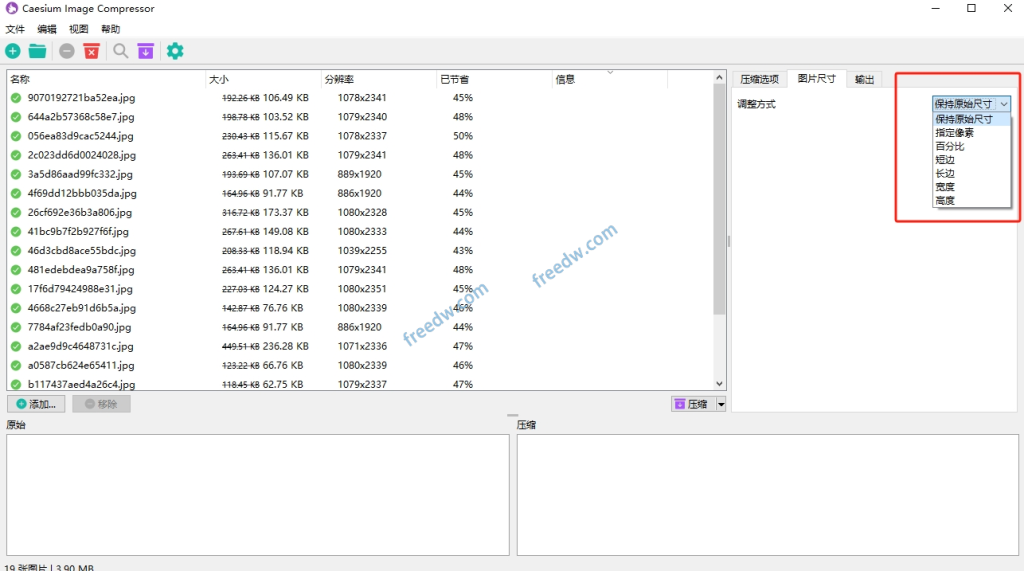Screen dimensions: 1024x571
Task: Click the gray remove item toolbar icon
Action: [x=67, y=51]
